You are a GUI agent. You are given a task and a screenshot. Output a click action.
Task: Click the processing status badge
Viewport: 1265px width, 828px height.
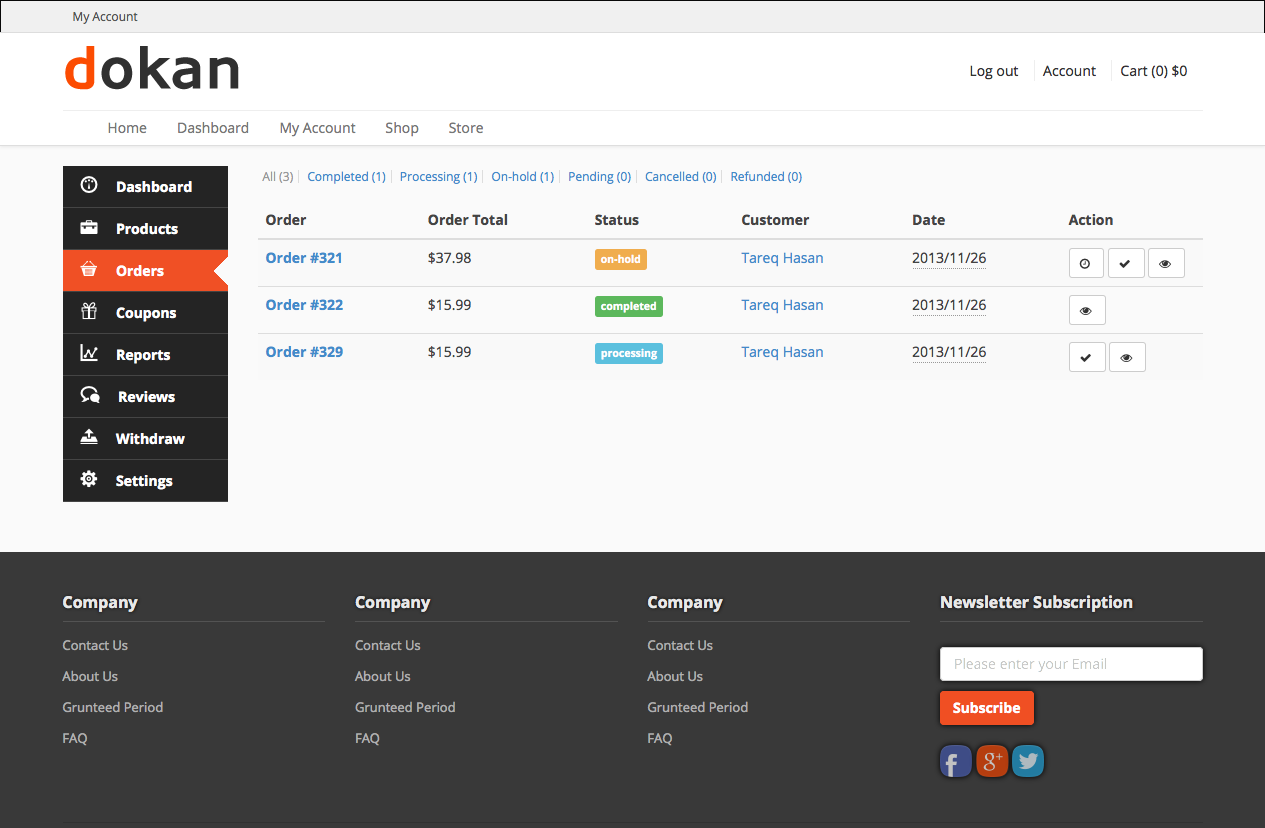pyautogui.click(x=629, y=353)
